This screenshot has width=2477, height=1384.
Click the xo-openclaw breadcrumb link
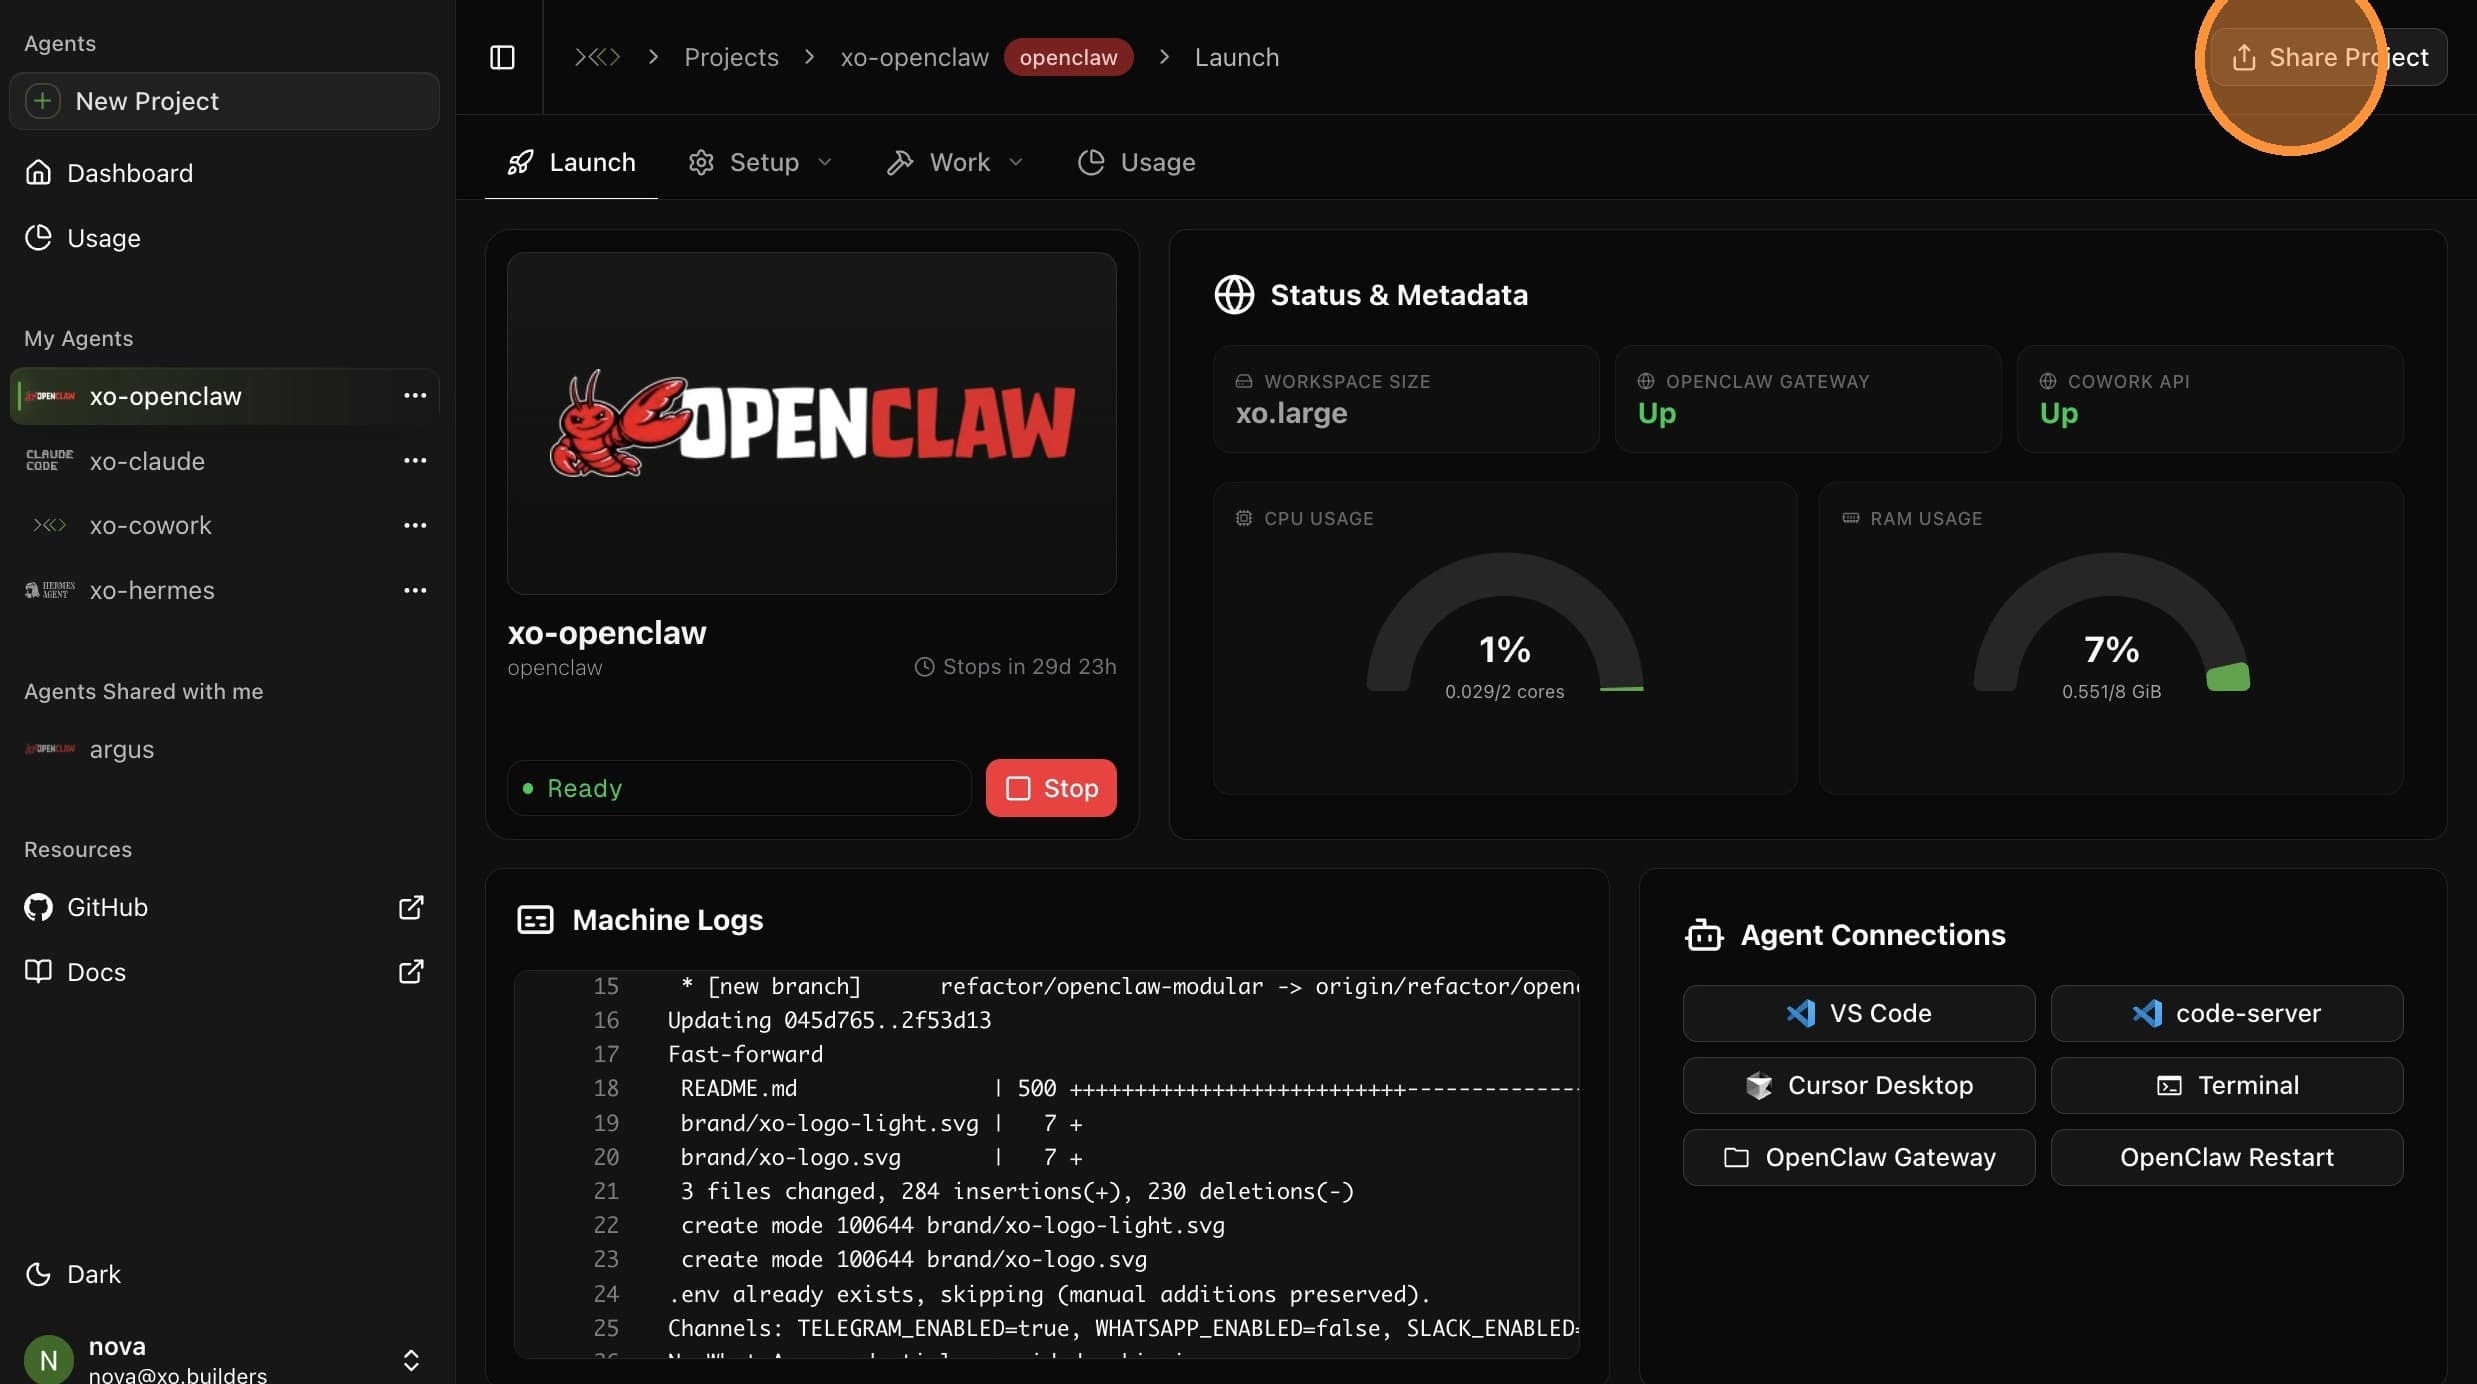[x=914, y=57]
